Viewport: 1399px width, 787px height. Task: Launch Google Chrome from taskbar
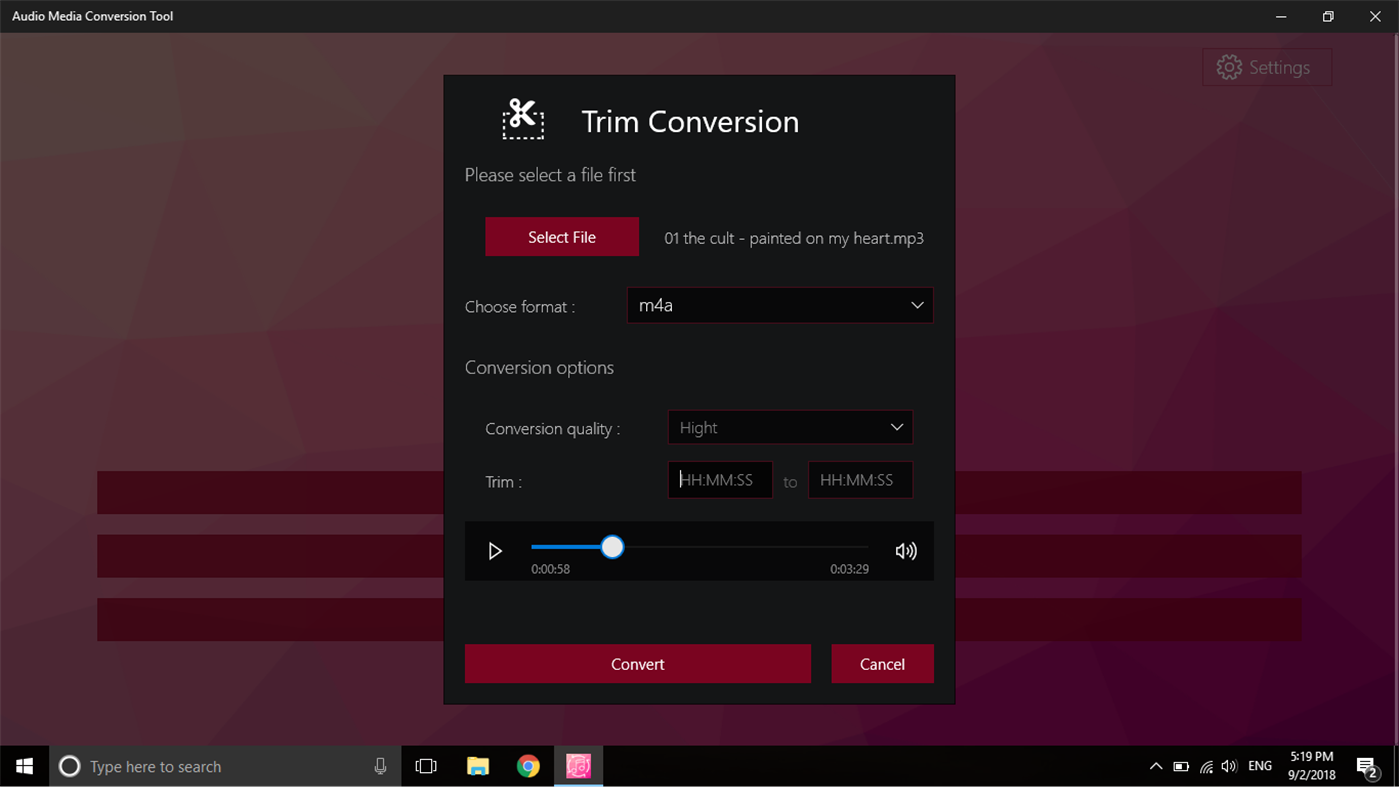point(528,766)
